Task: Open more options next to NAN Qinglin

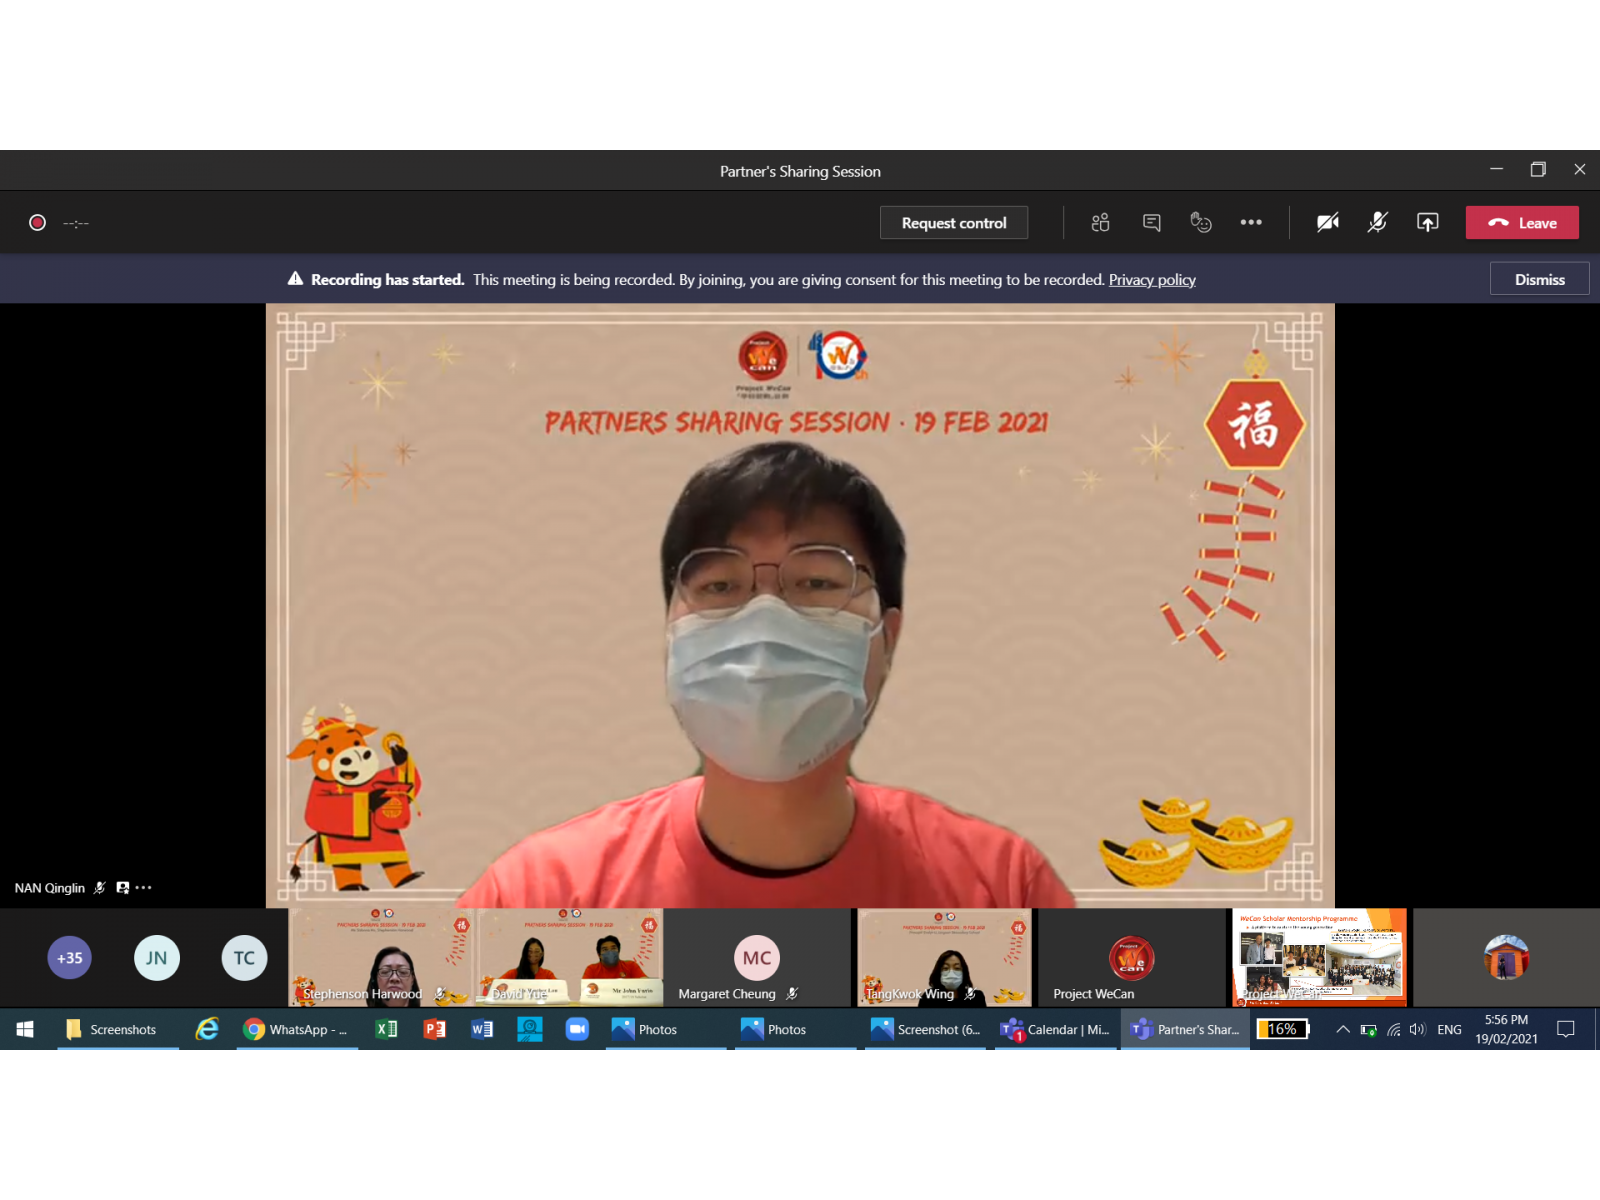Action: (143, 887)
